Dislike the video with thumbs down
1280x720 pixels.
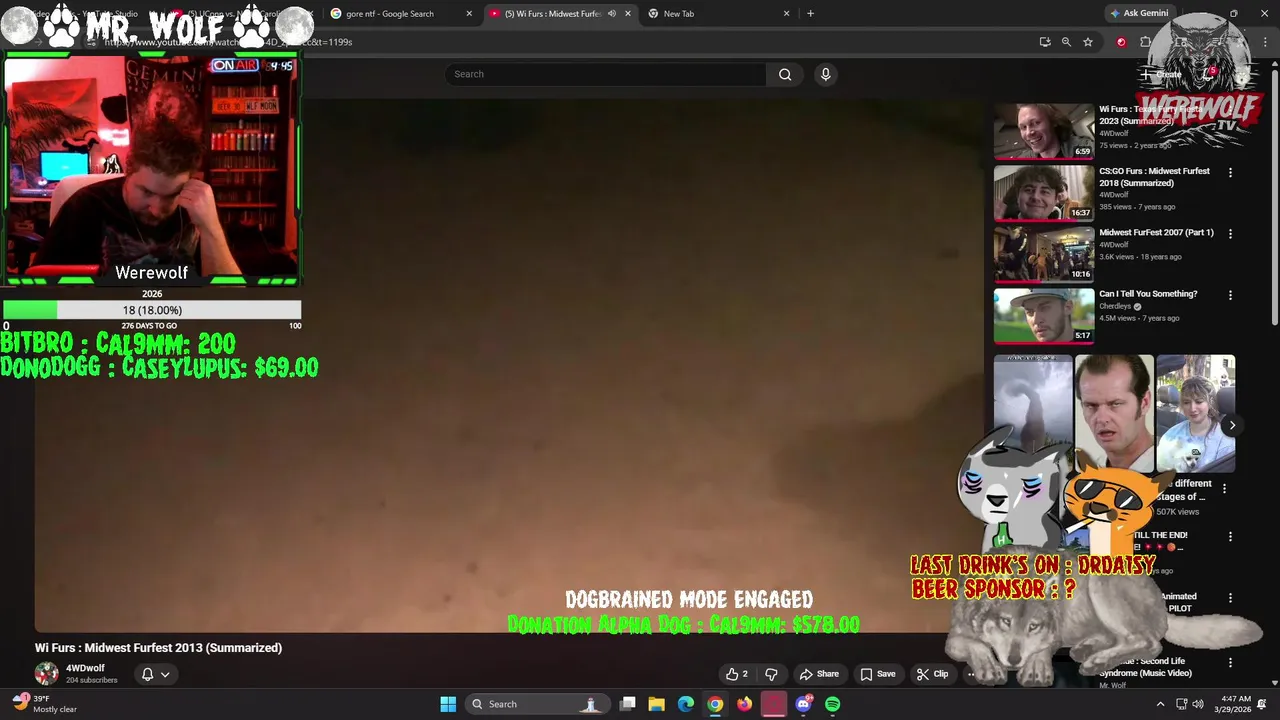(771, 674)
